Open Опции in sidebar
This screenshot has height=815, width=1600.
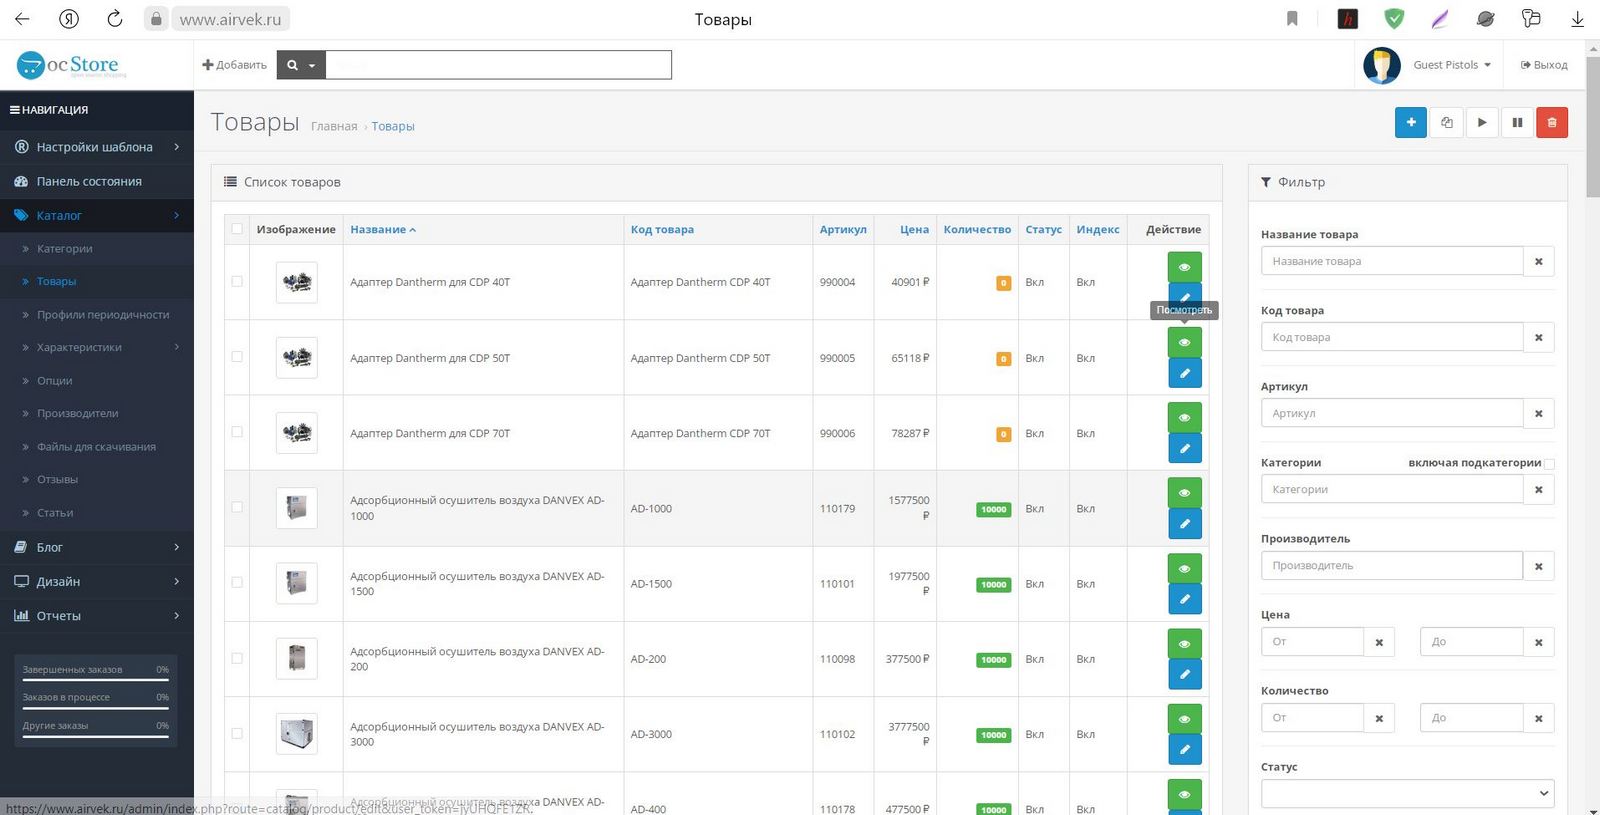(x=97, y=380)
